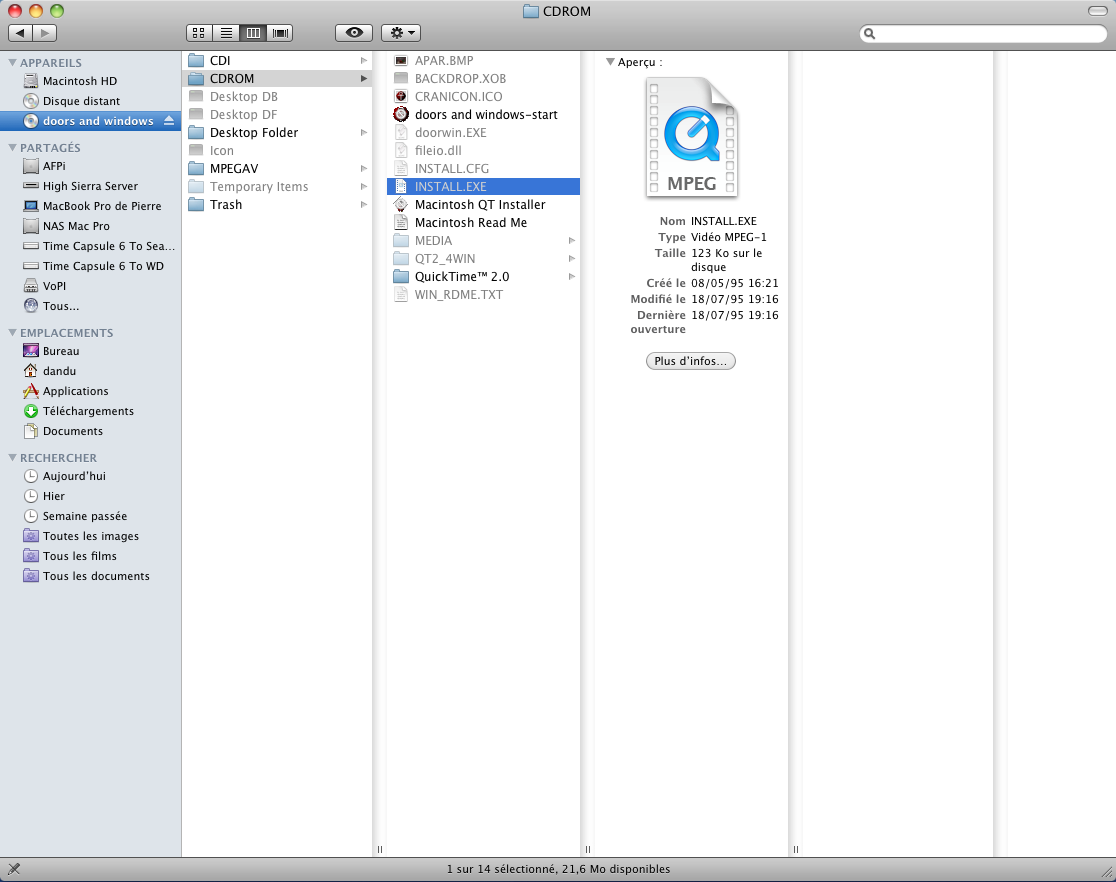Select doorwin.EXE file
The image size is (1116, 882).
483,132
